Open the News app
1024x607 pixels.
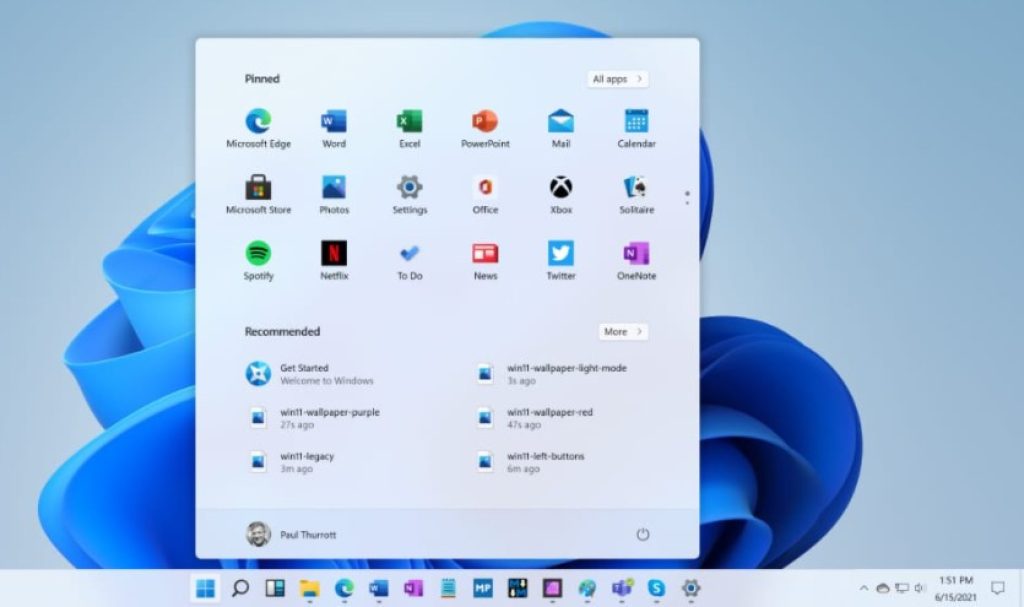tap(485, 261)
